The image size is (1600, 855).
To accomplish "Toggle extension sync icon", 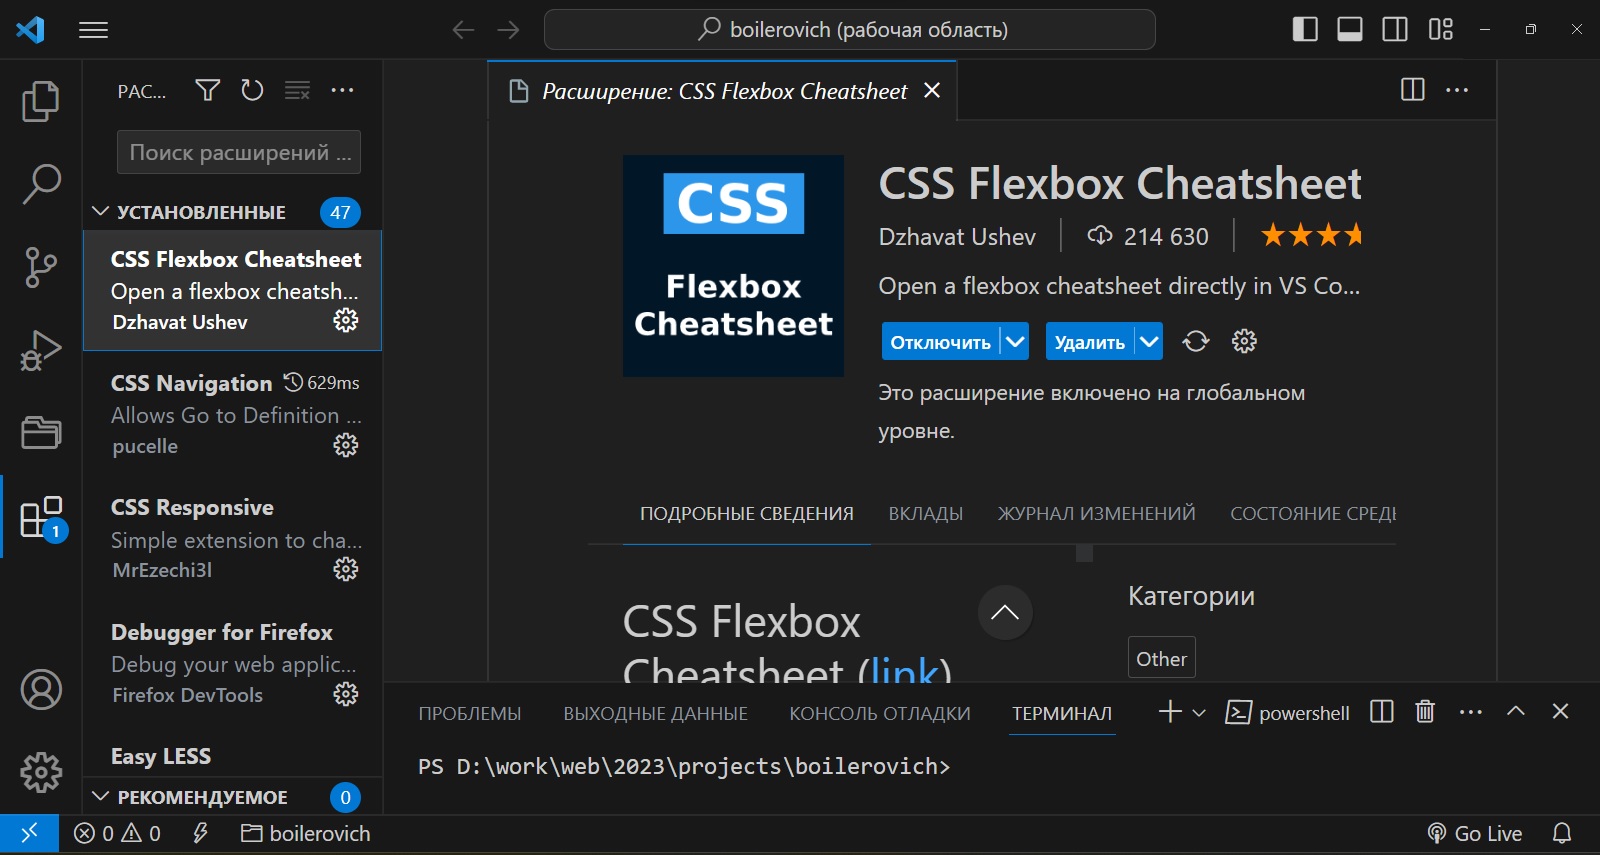I will click(1196, 342).
